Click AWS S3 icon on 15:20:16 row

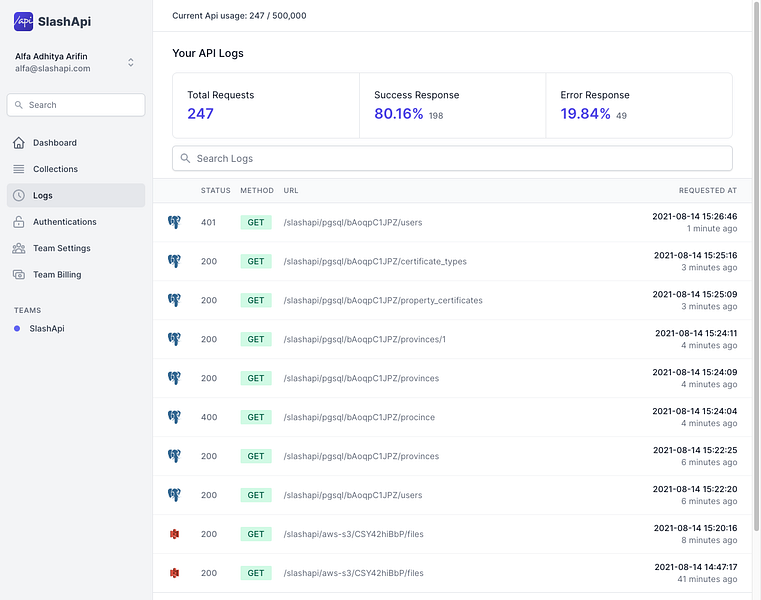(174, 534)
